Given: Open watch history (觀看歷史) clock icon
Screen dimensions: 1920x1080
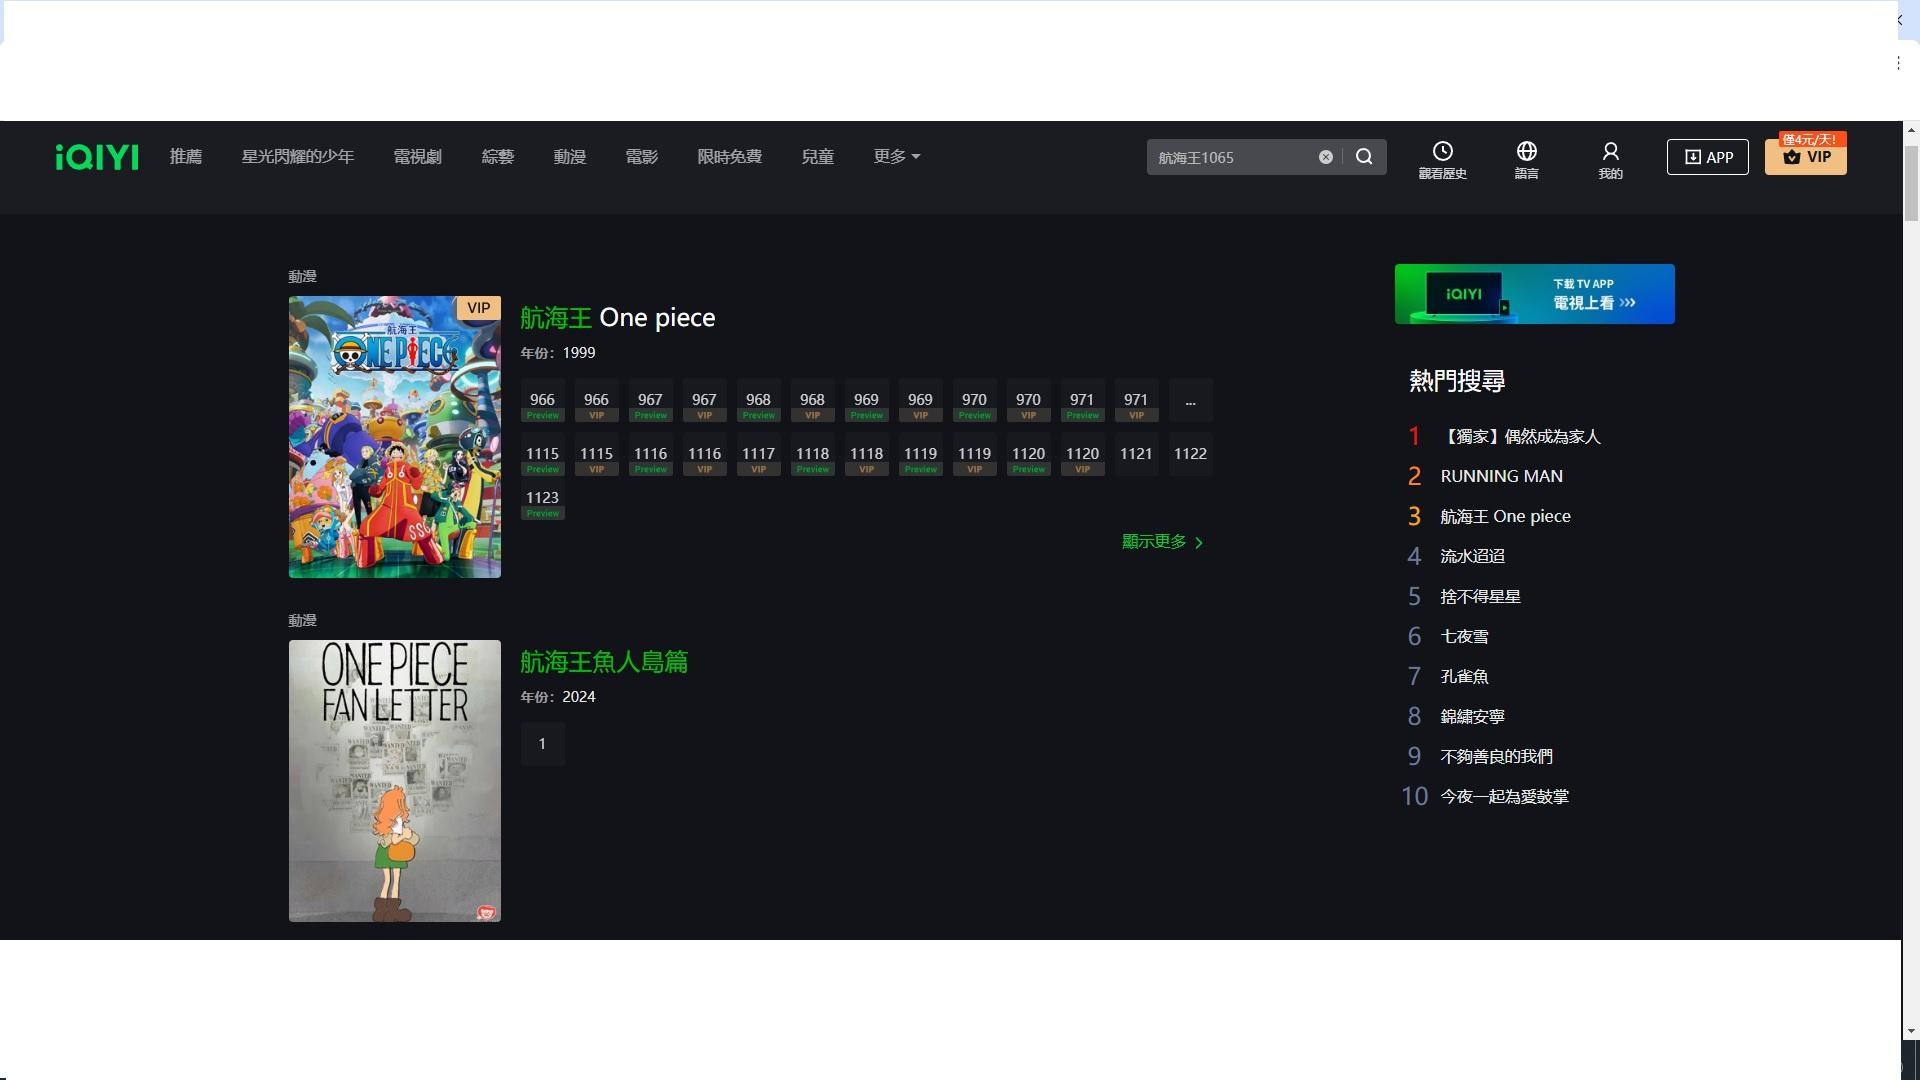Looking at the screenshot, I should coord(1442,159).
